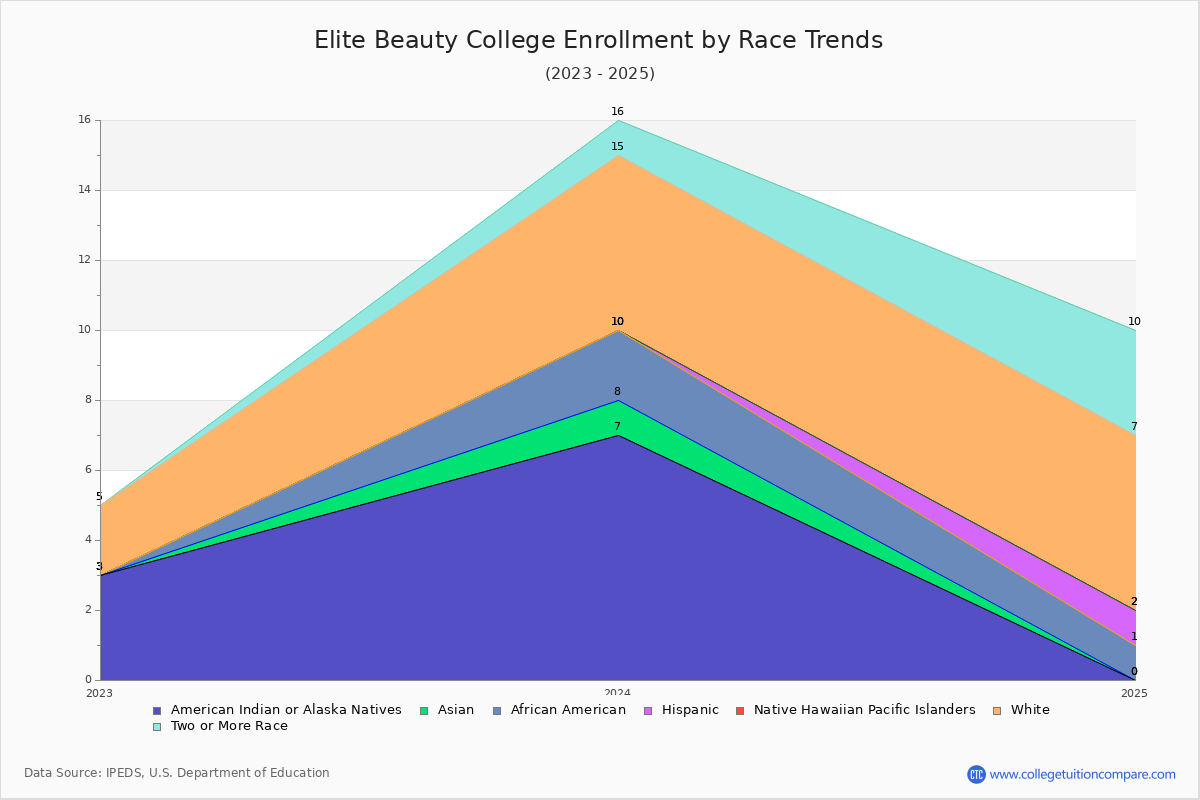
Task: Toggle the American Indian or Alaska Natives series label
Action: 286,710
